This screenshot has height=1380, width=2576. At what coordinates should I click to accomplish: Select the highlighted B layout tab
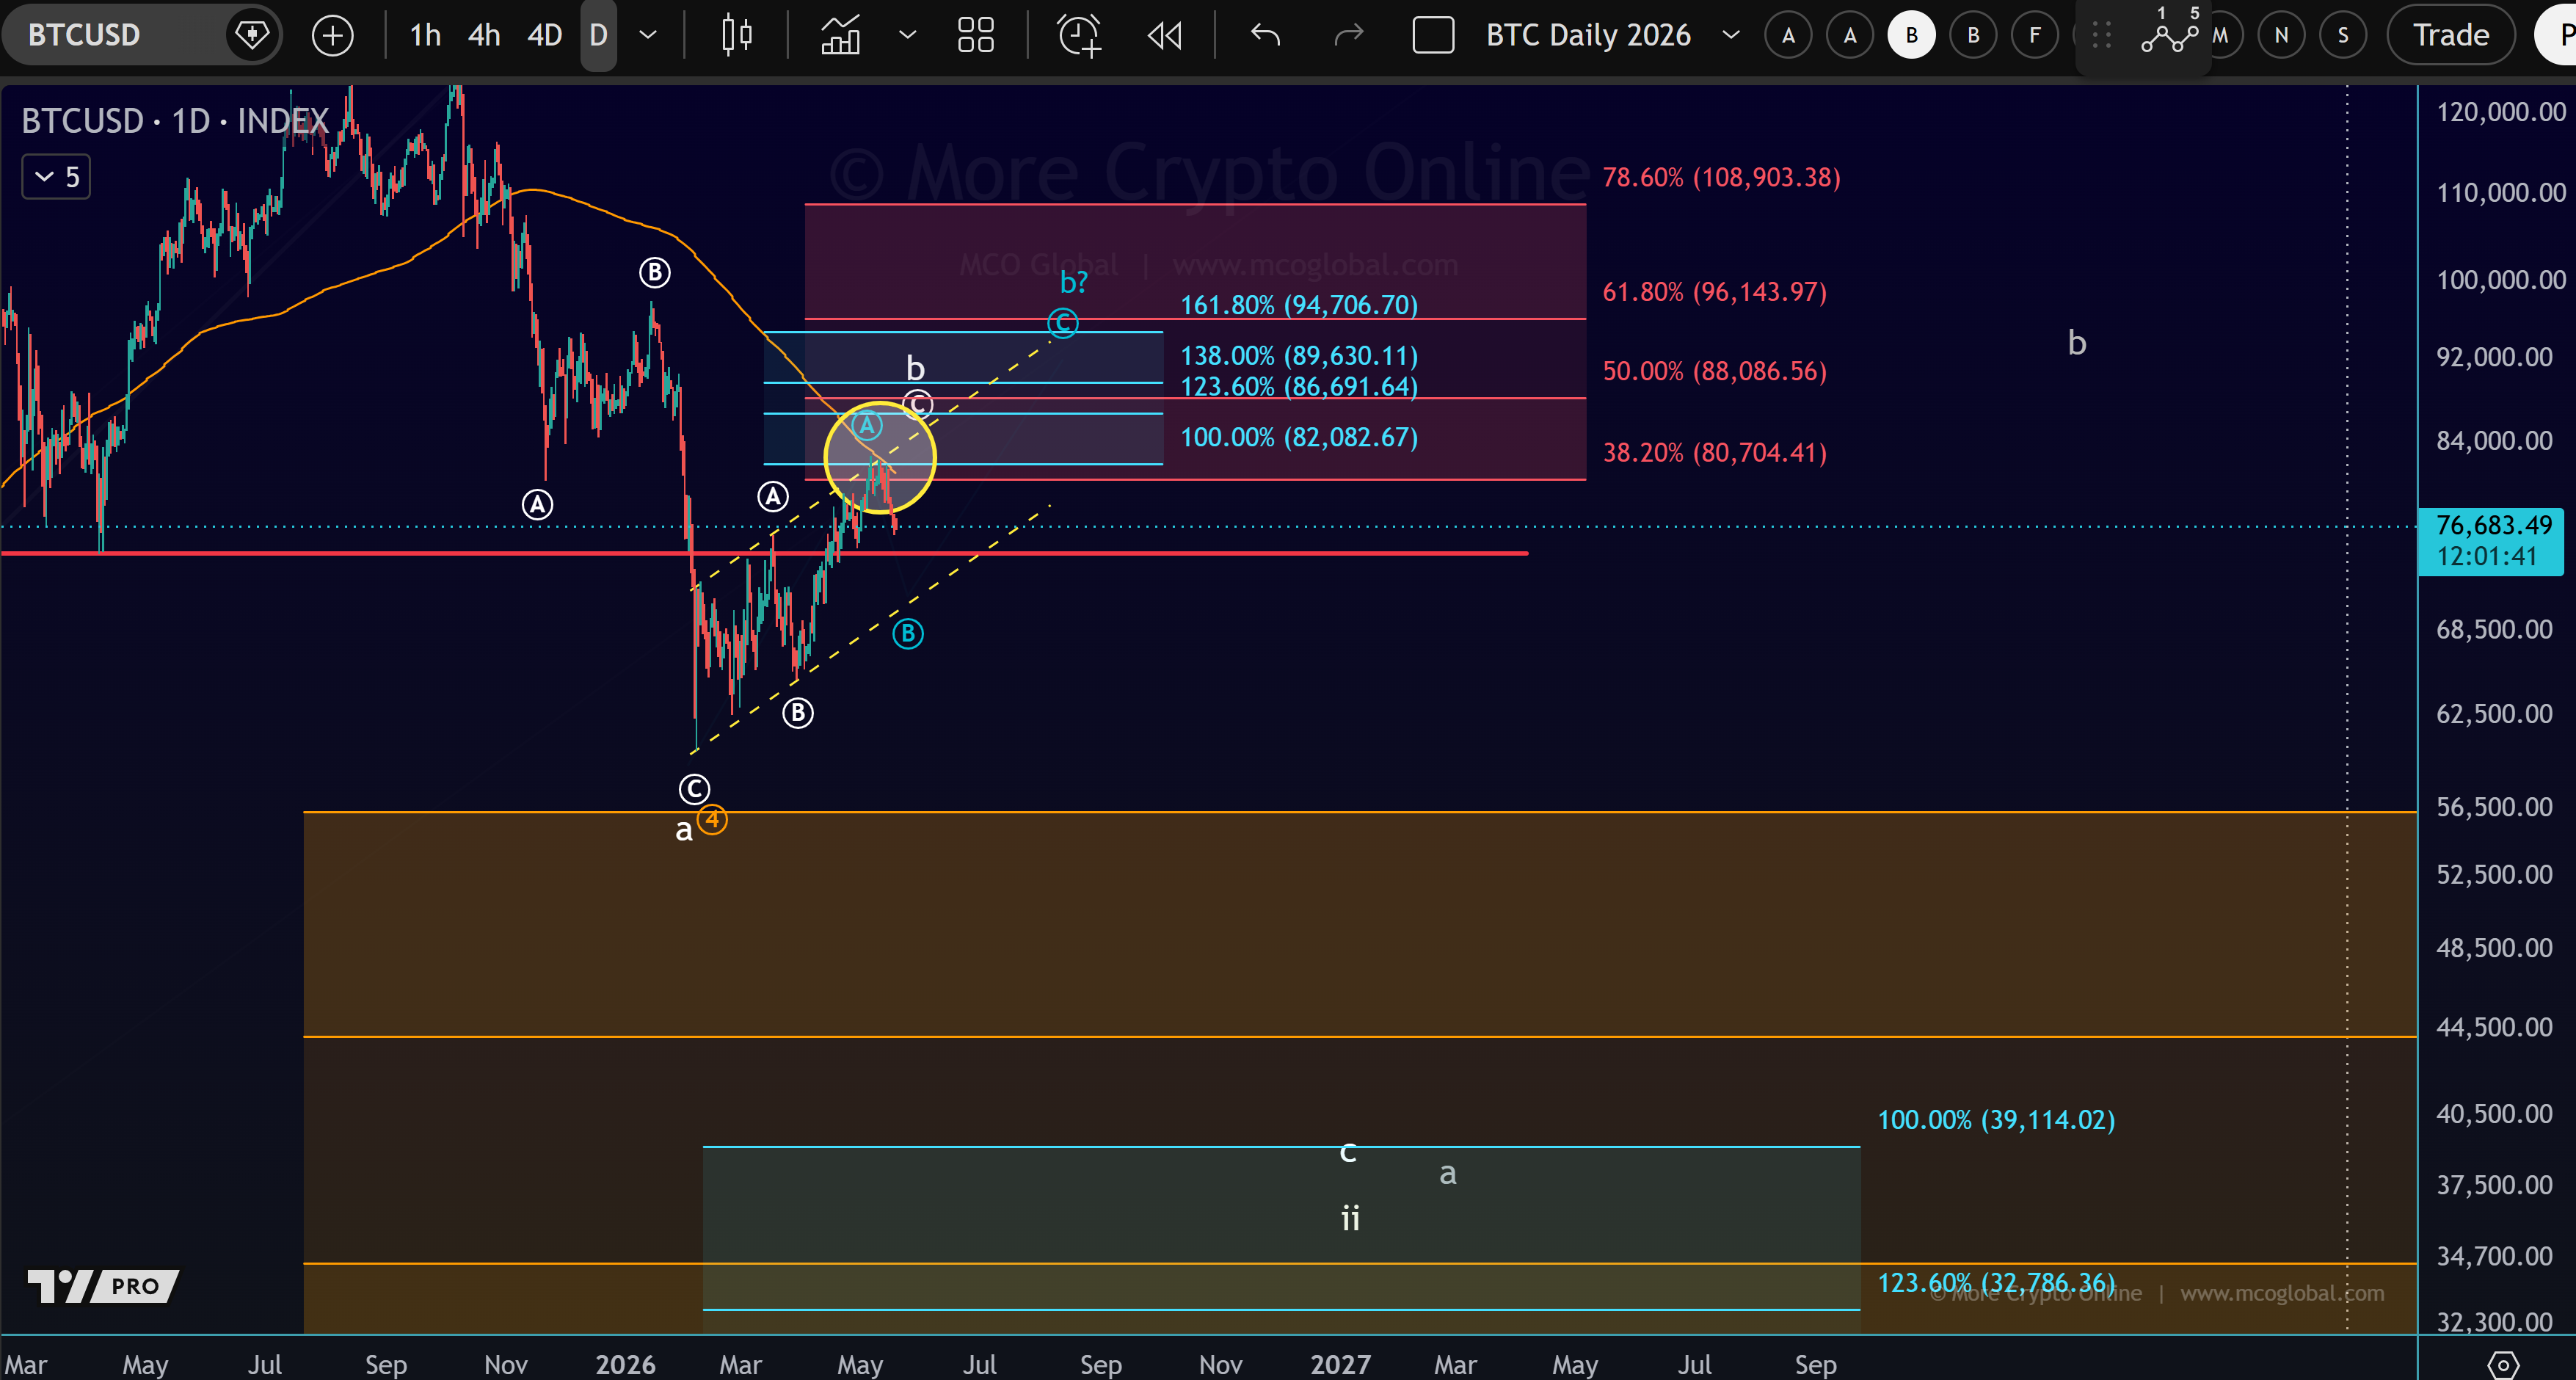tap(1911, 36)
